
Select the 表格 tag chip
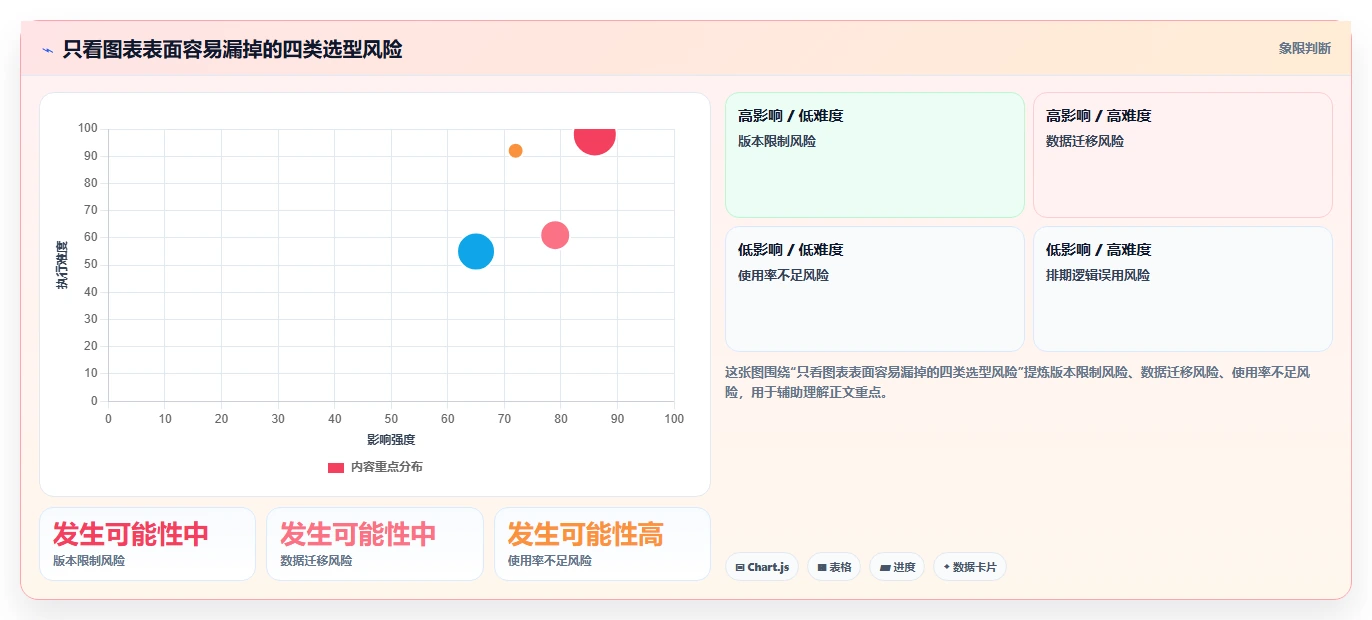pyautogui.click(x=834, y=567)
